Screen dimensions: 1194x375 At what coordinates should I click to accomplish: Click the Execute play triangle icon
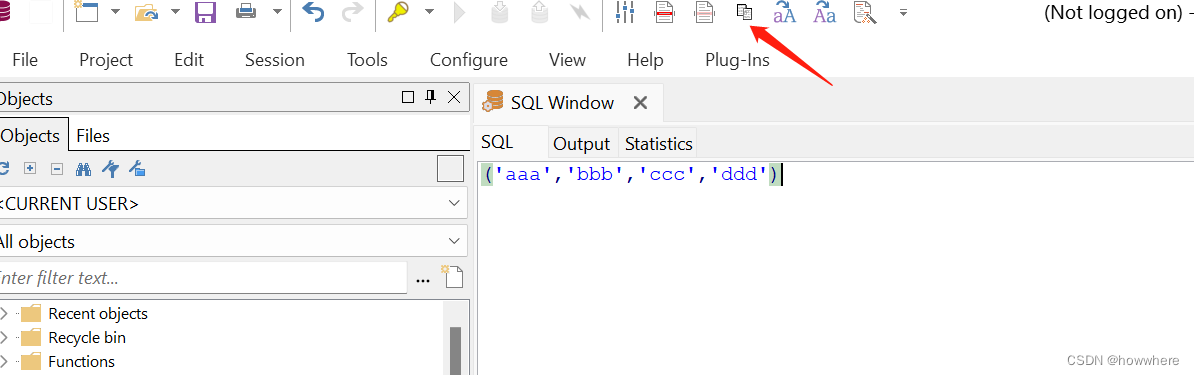click(460, 13)
